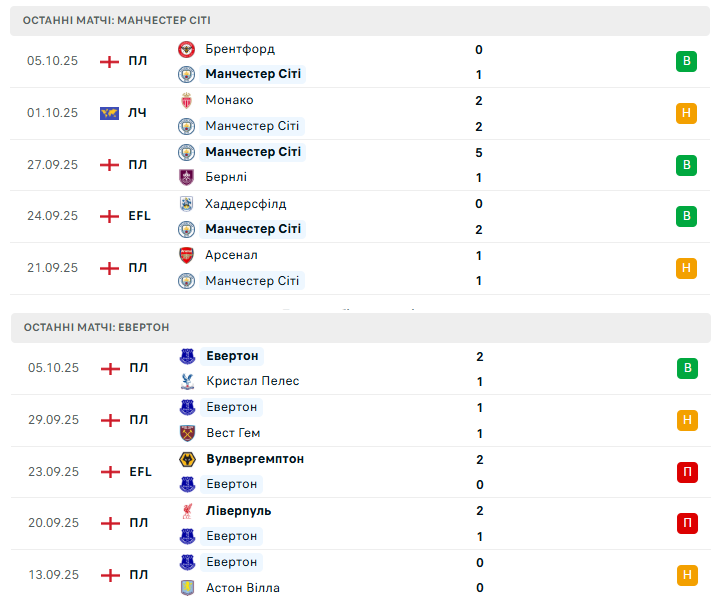The image size is (719, 609).
Task: Click the Crystal Palace crest icon
Action: click(186, 381)
